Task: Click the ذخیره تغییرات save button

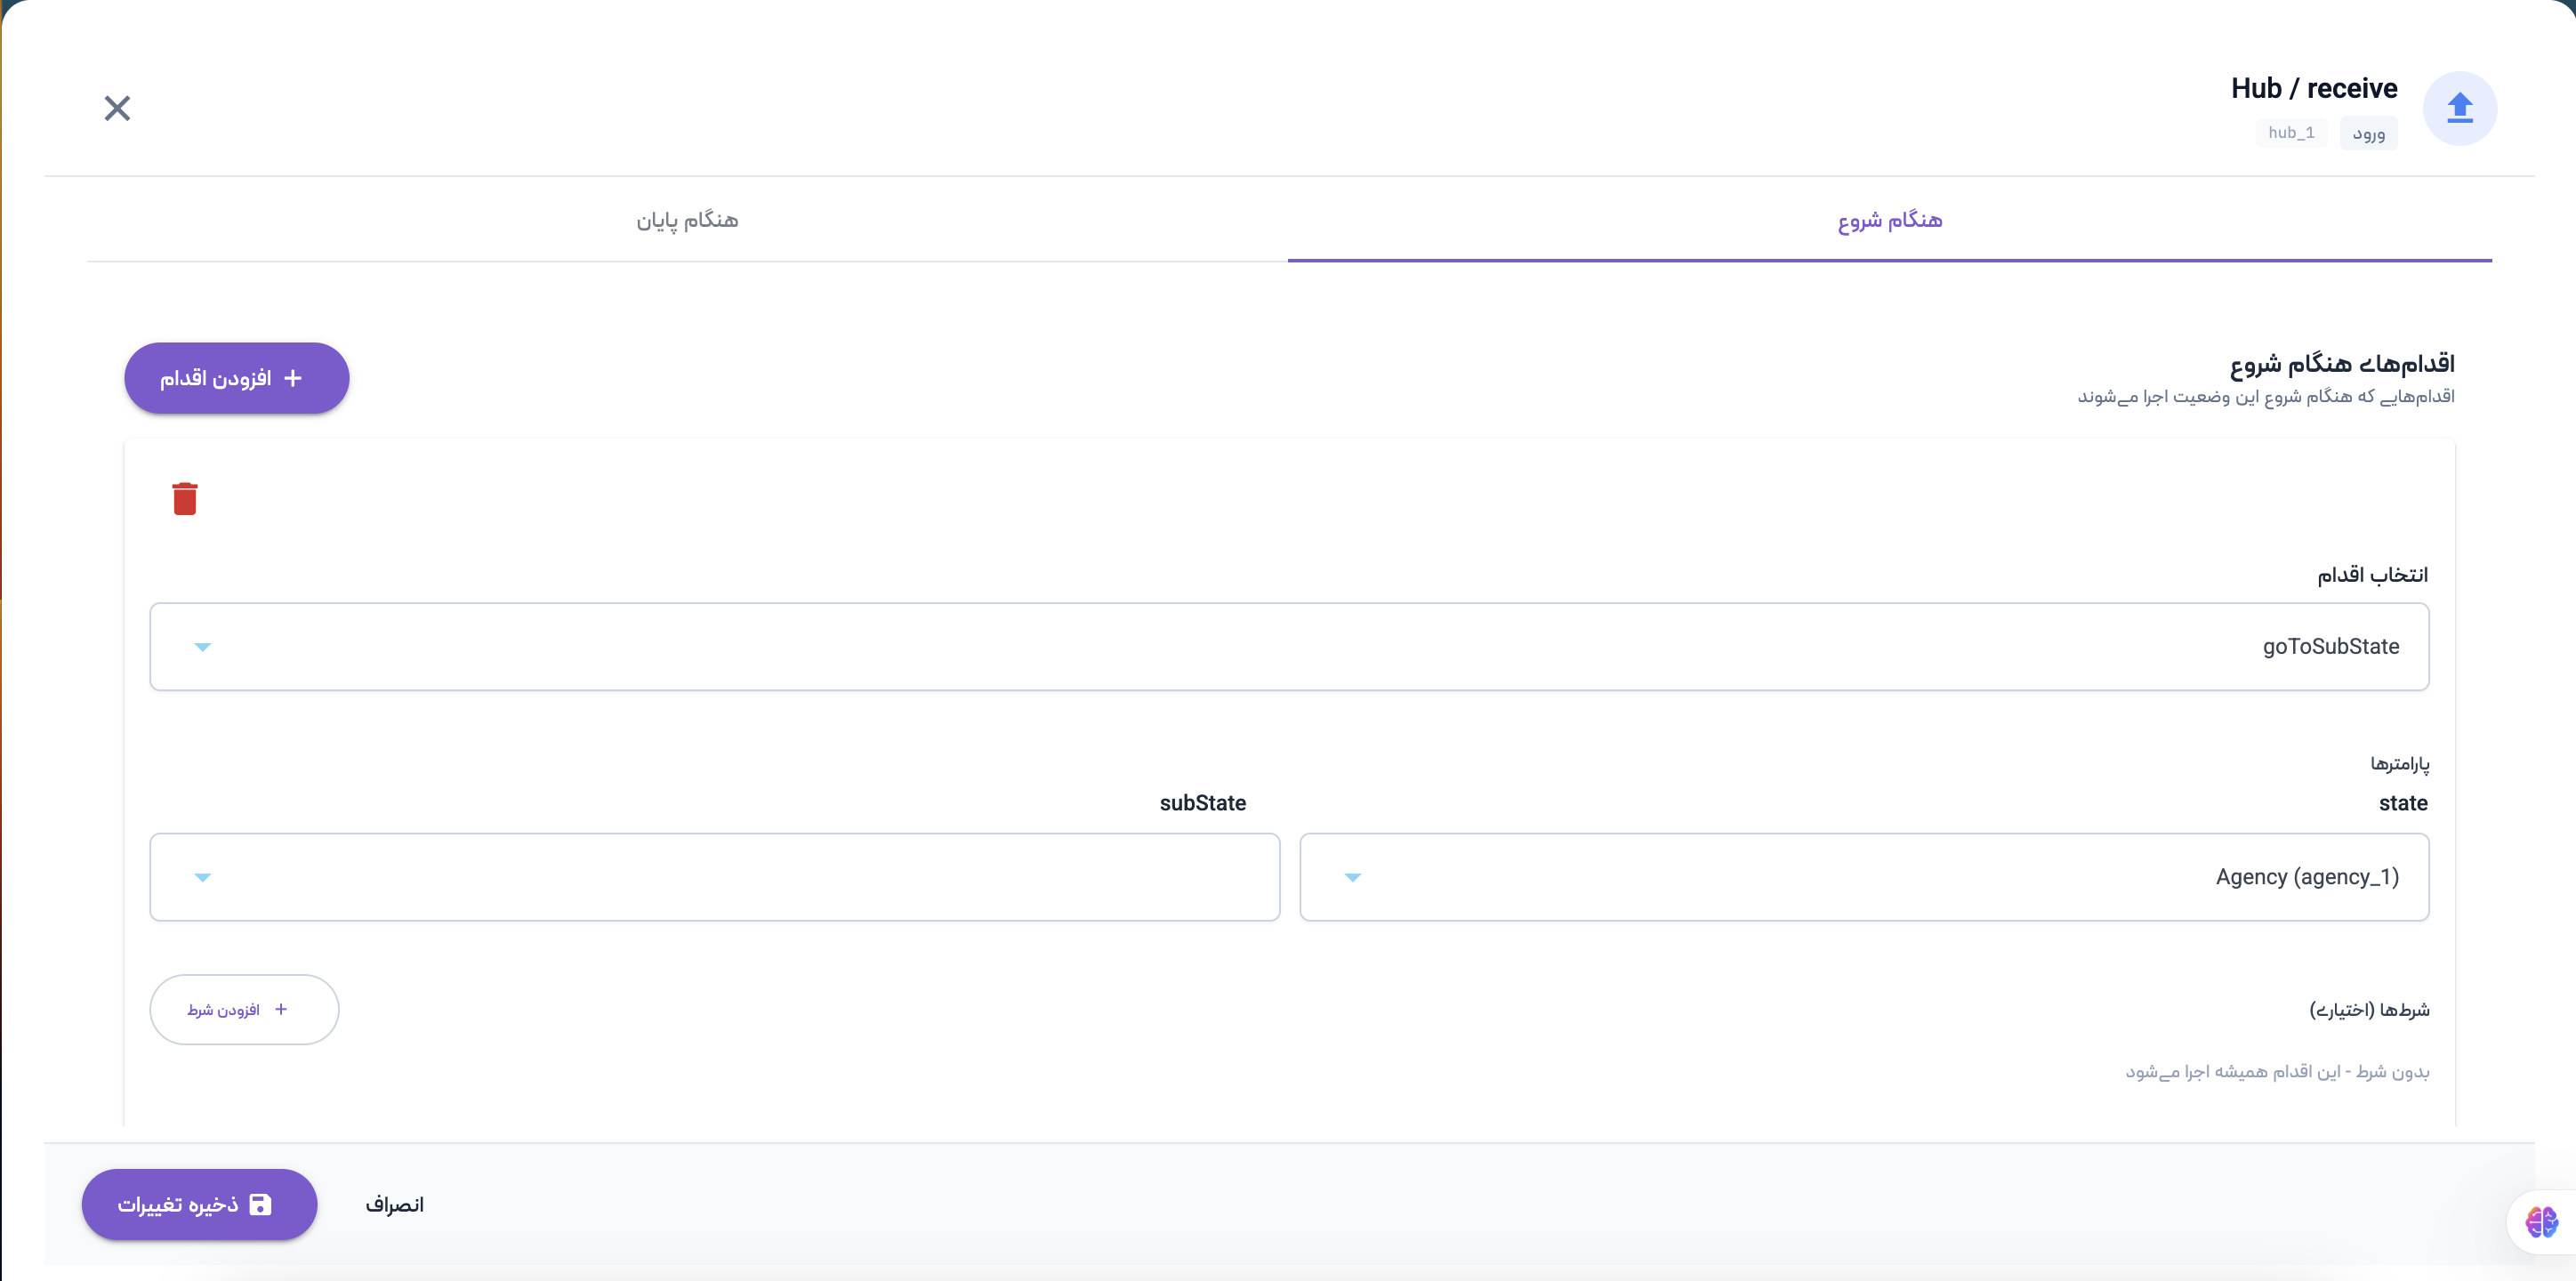Action: coord(199,1204)
